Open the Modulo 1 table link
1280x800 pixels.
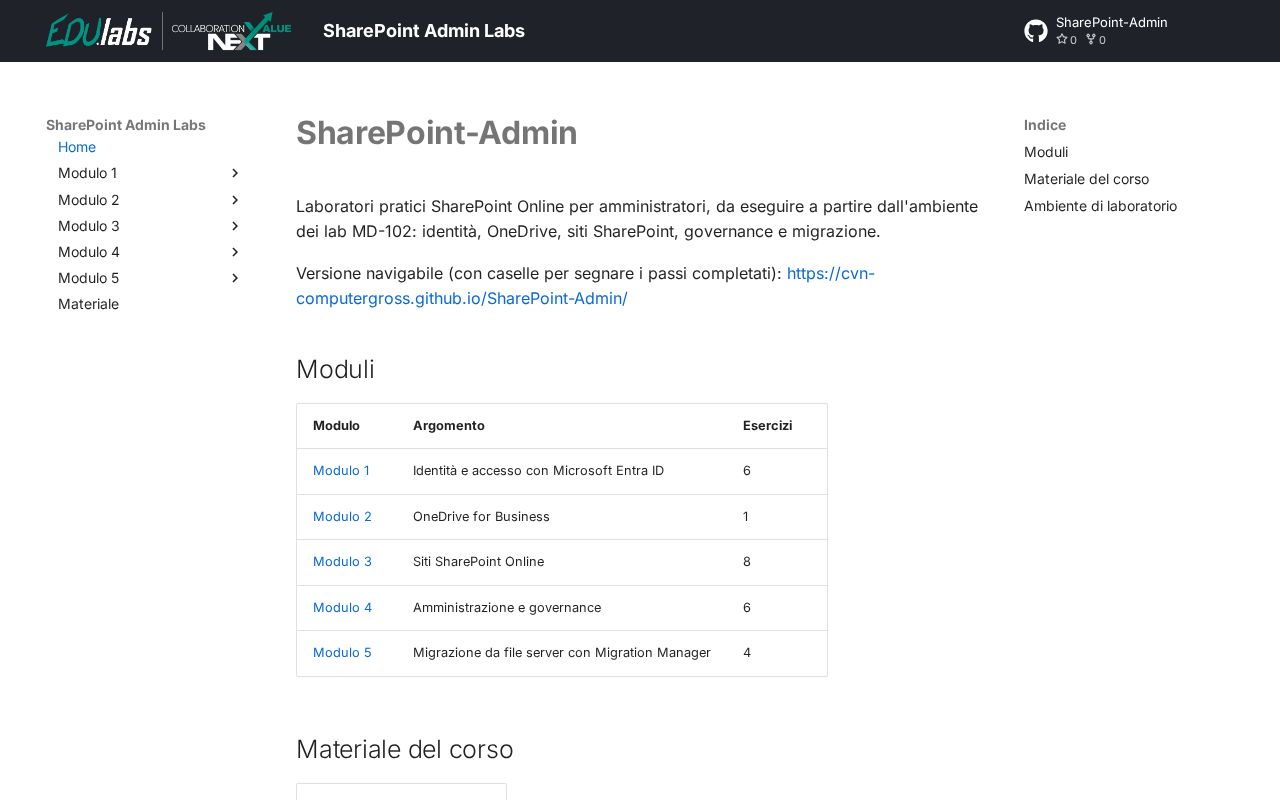coord(341,470)
